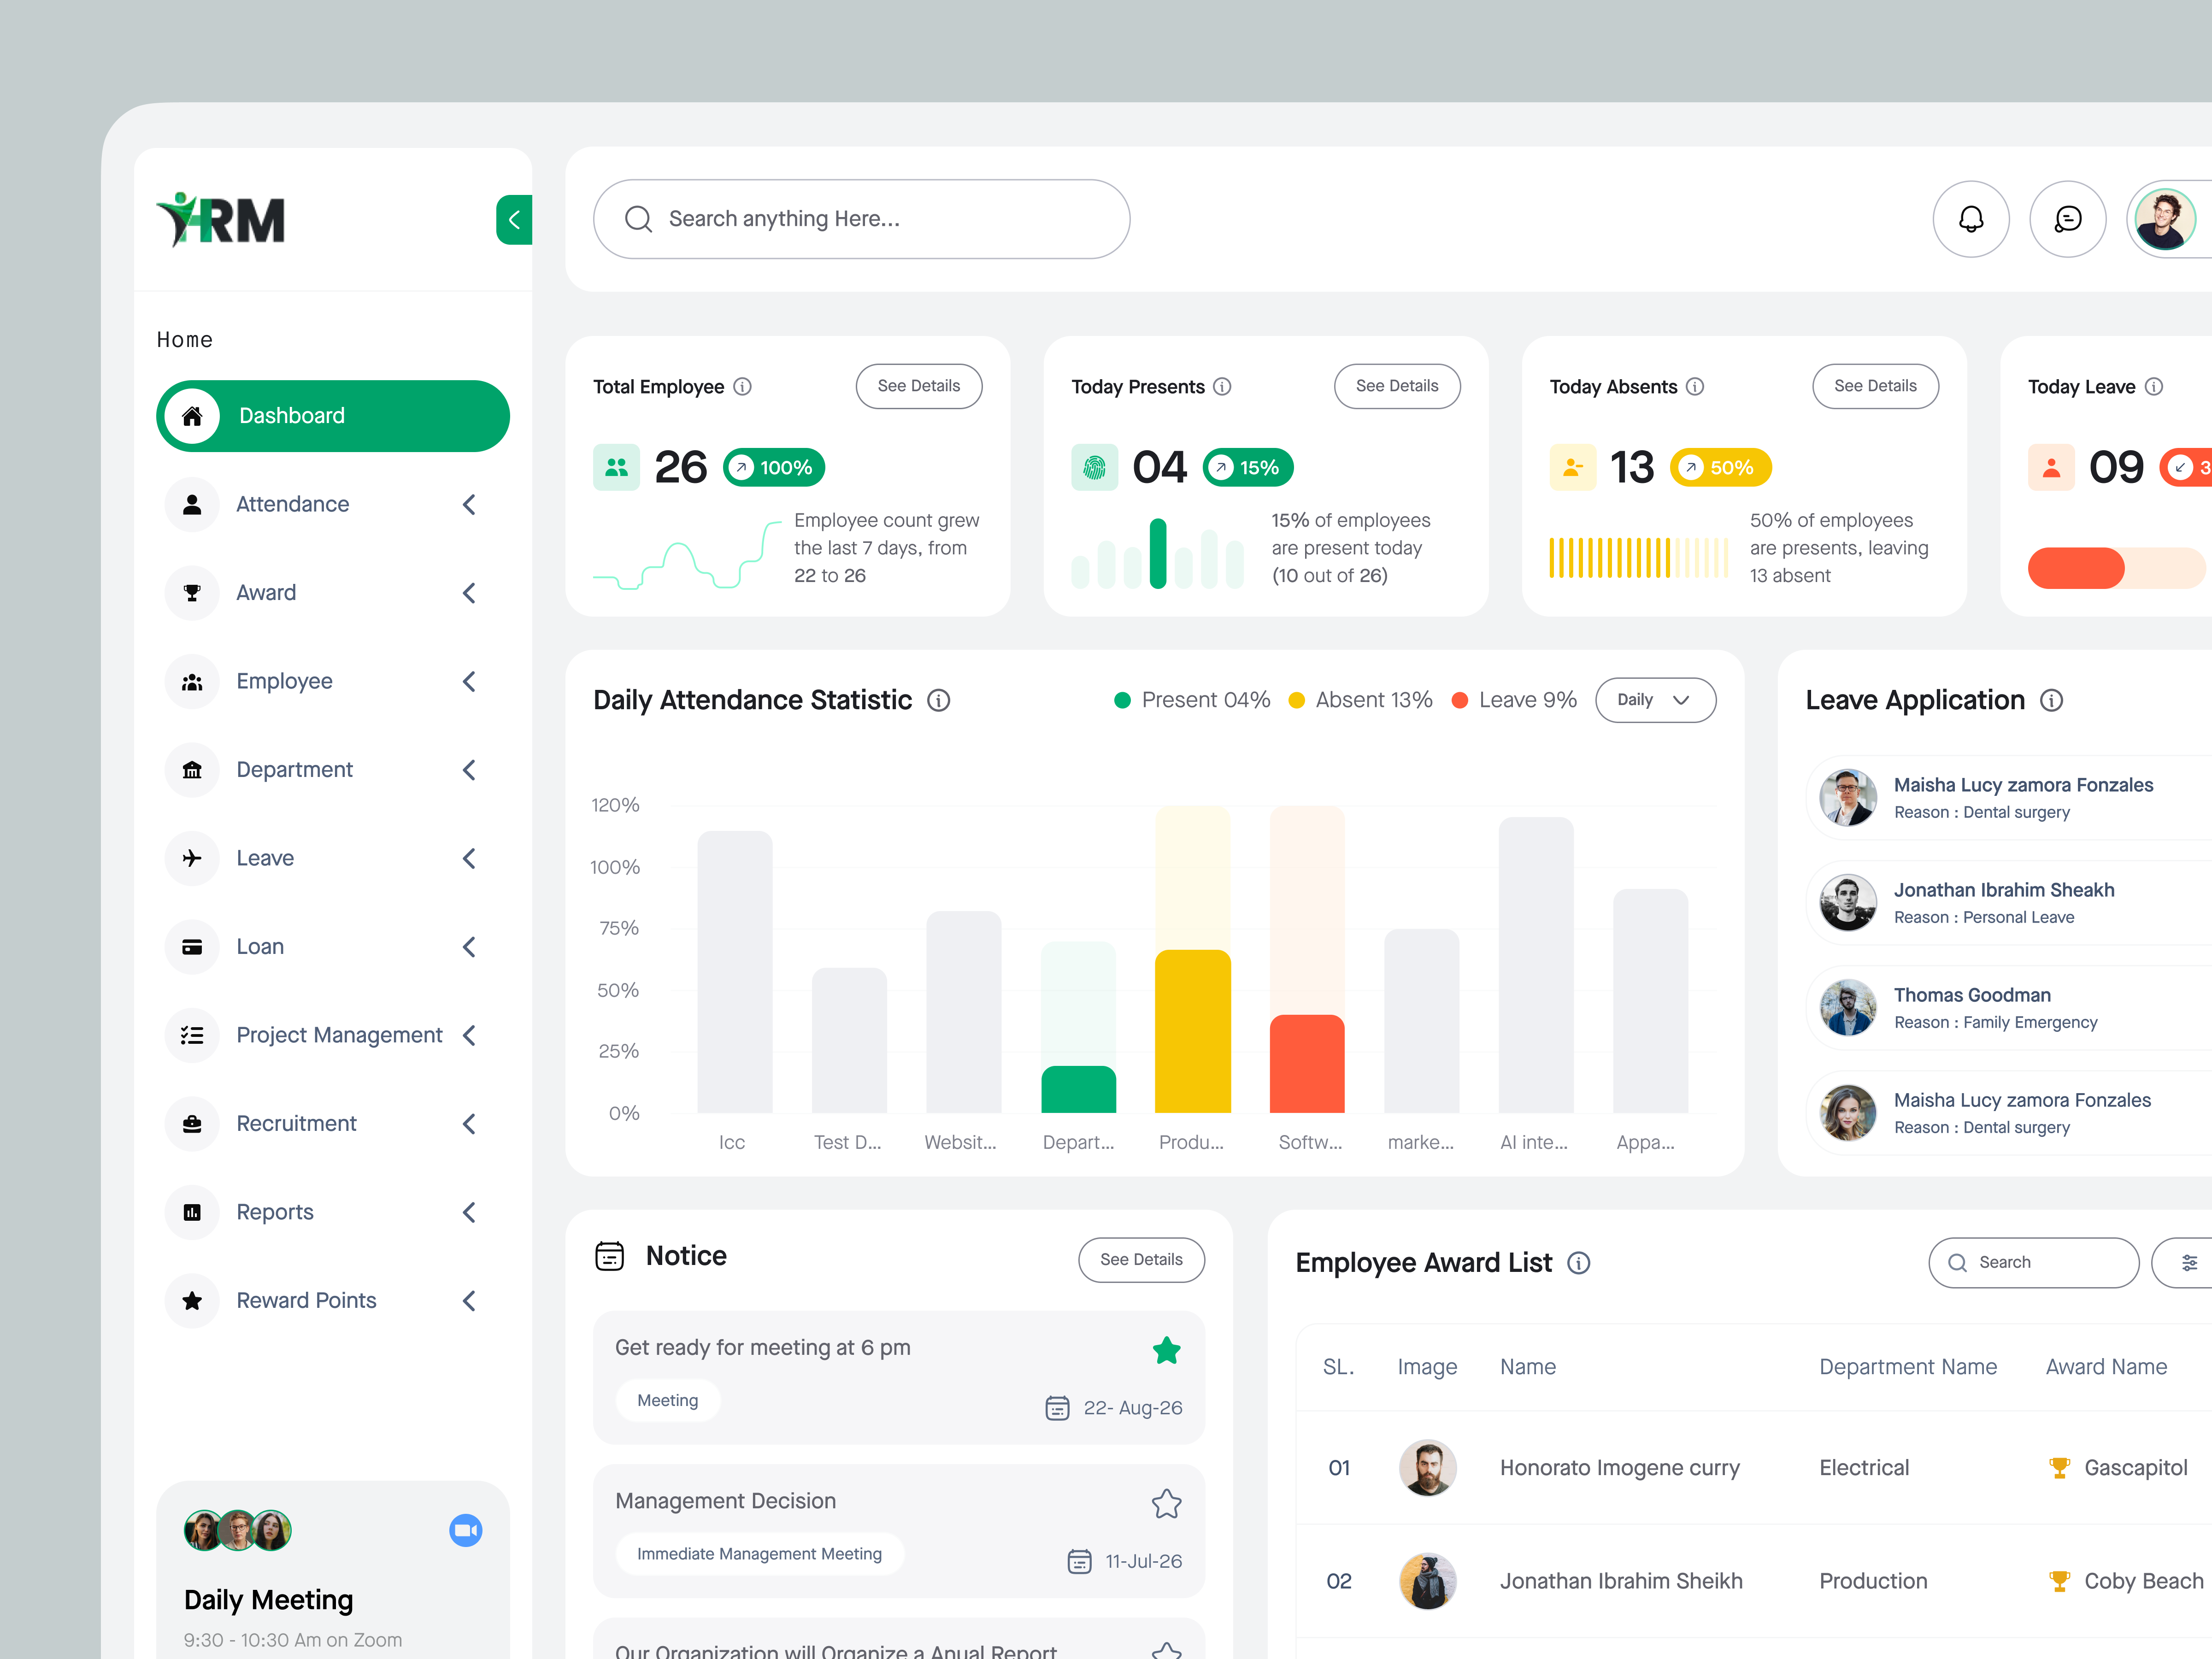See Details for Total Employee
The image size is (2212, 1659).
pos(918,386)
